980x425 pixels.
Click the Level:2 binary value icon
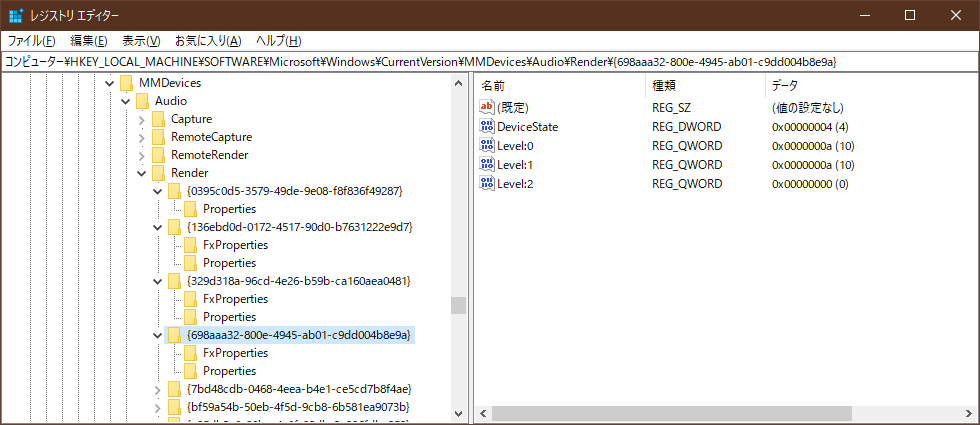[488, 184]
